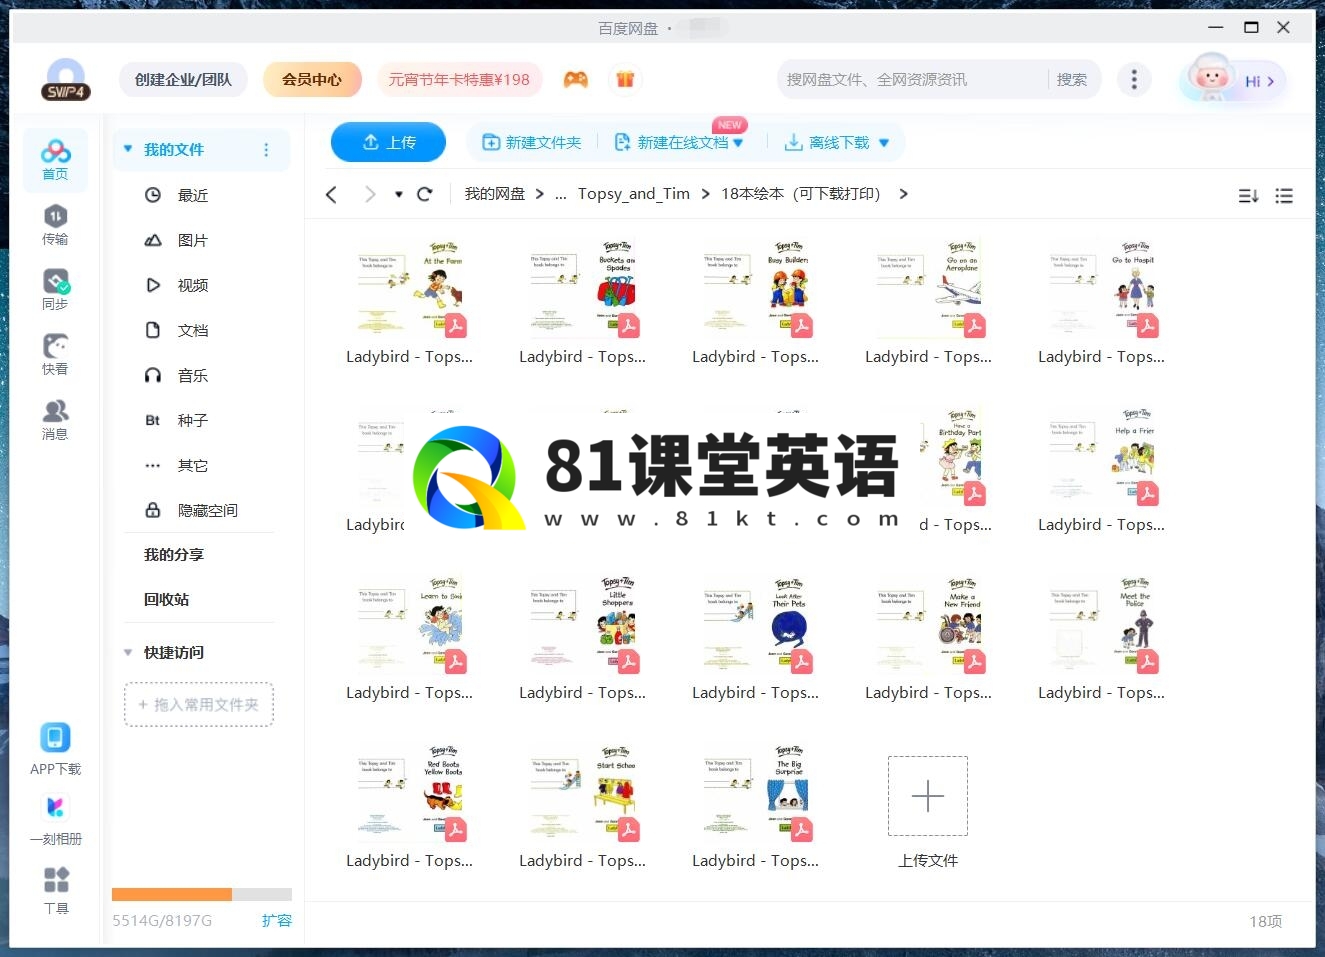Image resolution: width=1325 pixels, height=957 pixels.
Task: Open 回收站 recycle bin
Action: click(167, 599)
